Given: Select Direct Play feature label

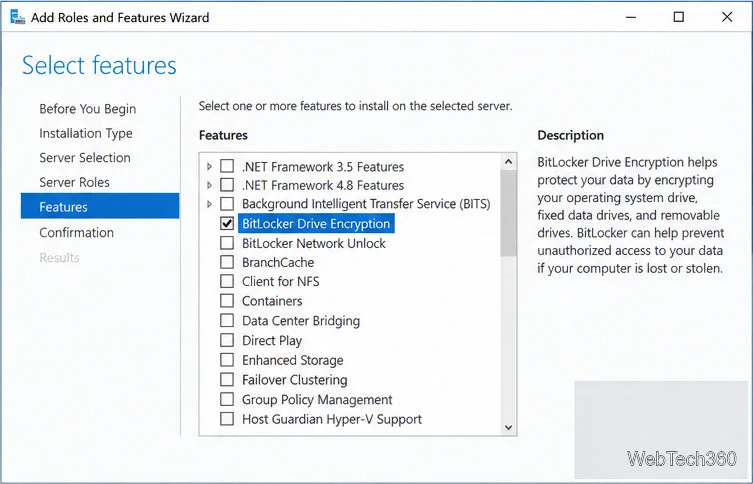Looking at the screenshot, I should click(272, 341).
